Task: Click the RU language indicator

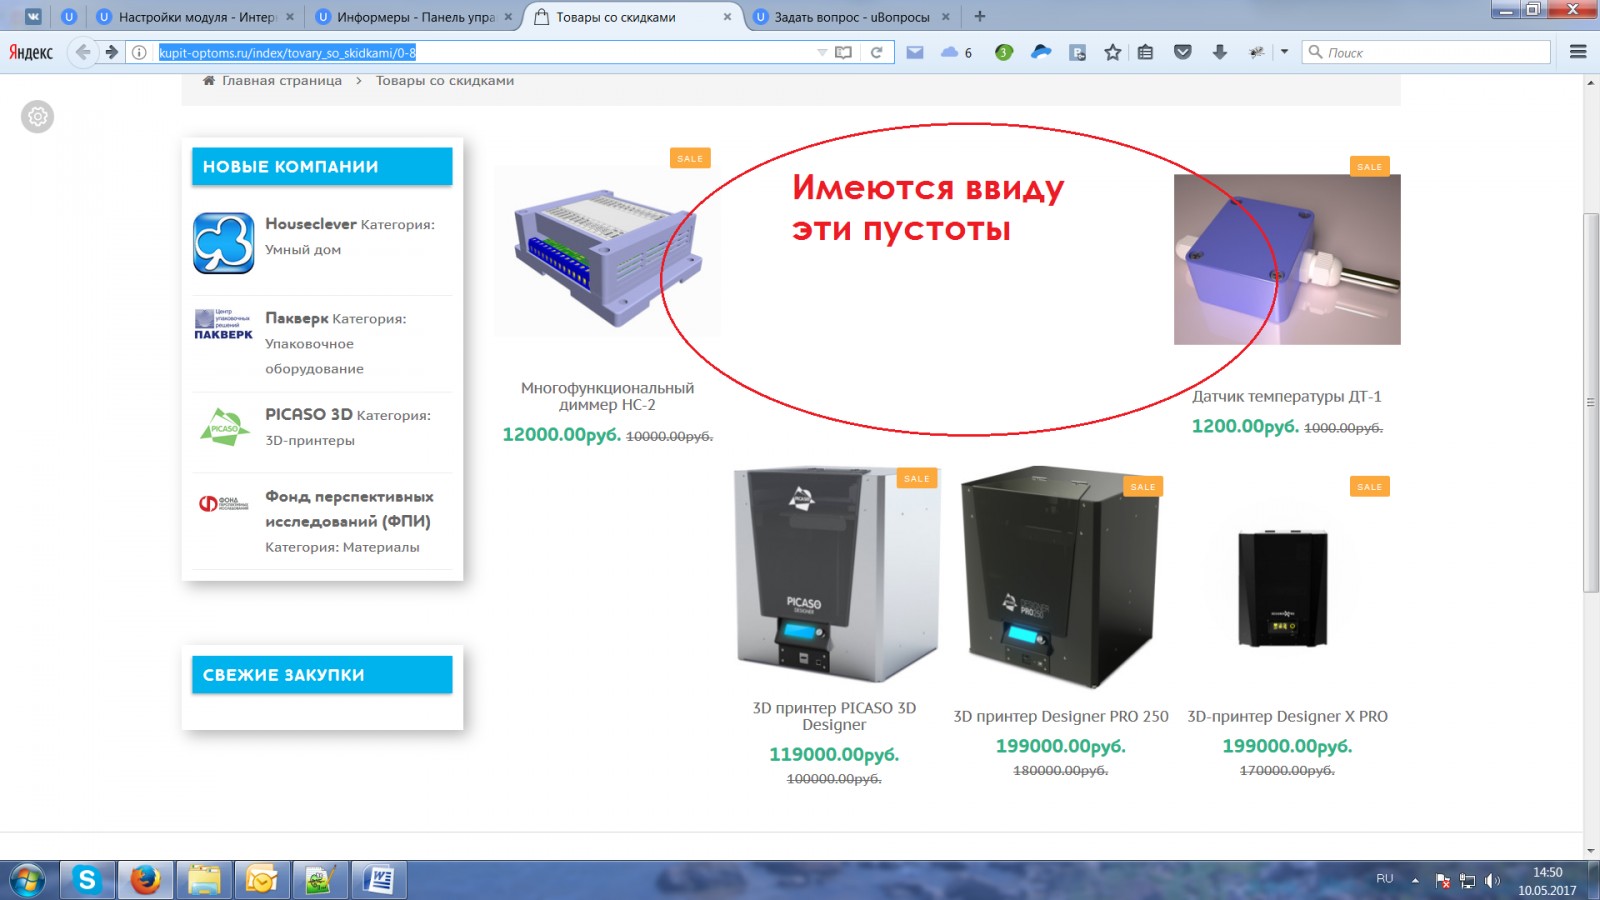Action: coord(1385,879)
